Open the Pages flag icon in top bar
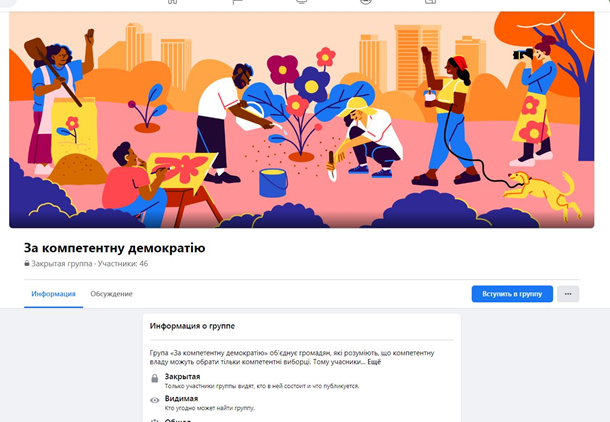 (237, 2)
